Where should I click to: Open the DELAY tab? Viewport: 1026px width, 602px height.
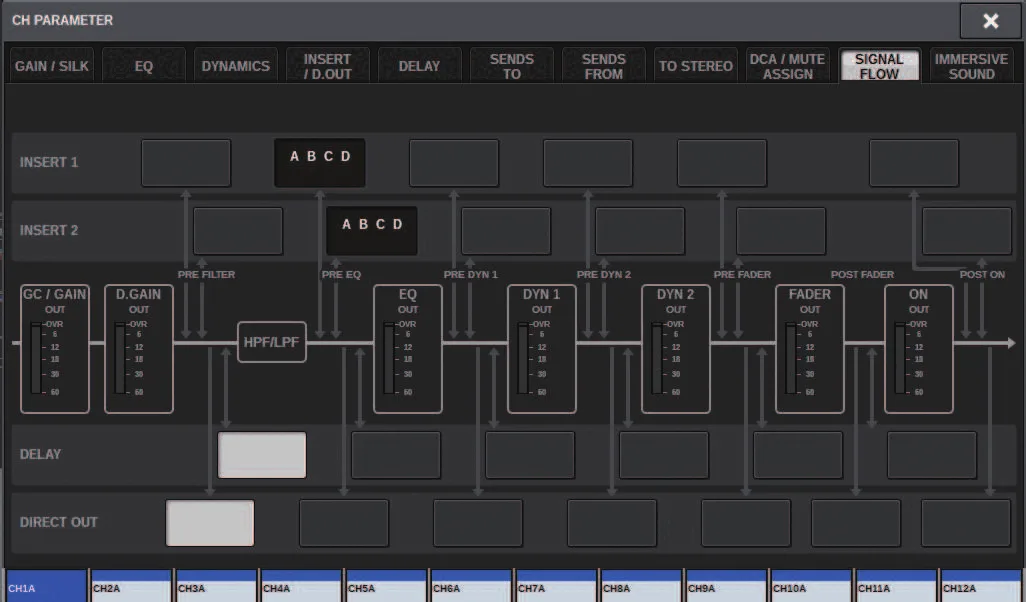pos(419,66)
